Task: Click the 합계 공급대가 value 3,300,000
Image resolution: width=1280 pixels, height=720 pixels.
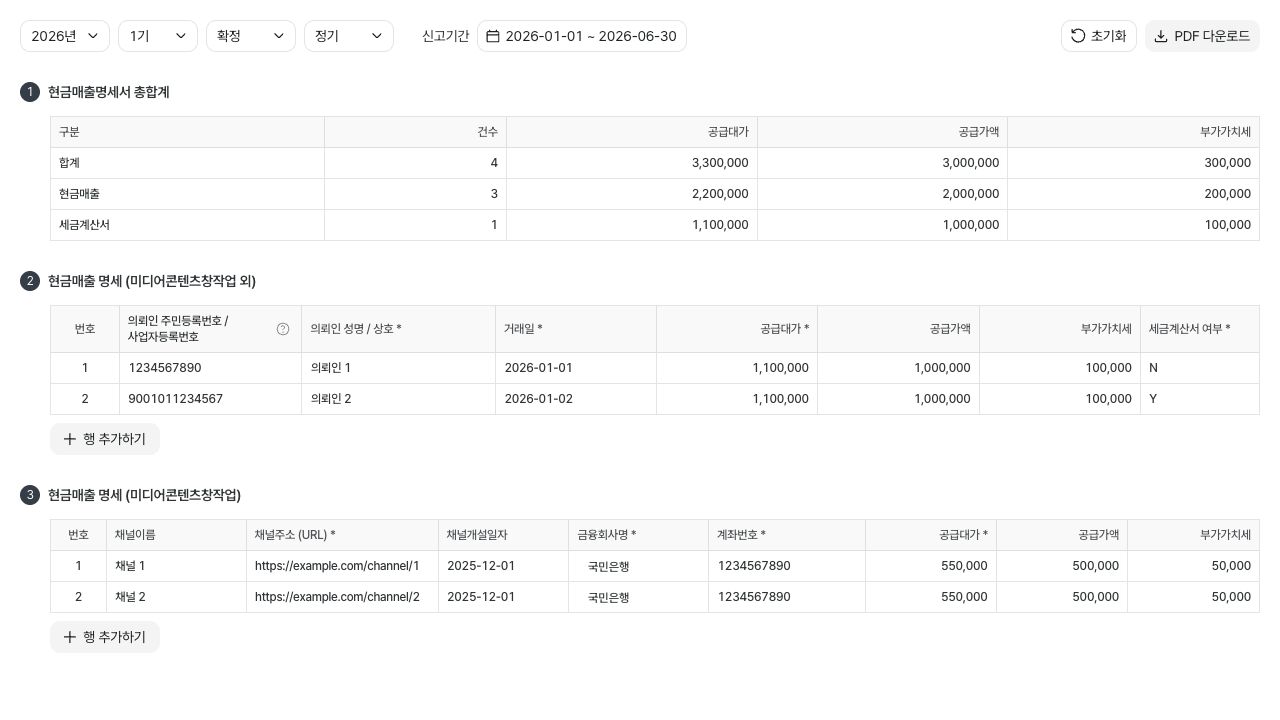Action: click(720, 163)
